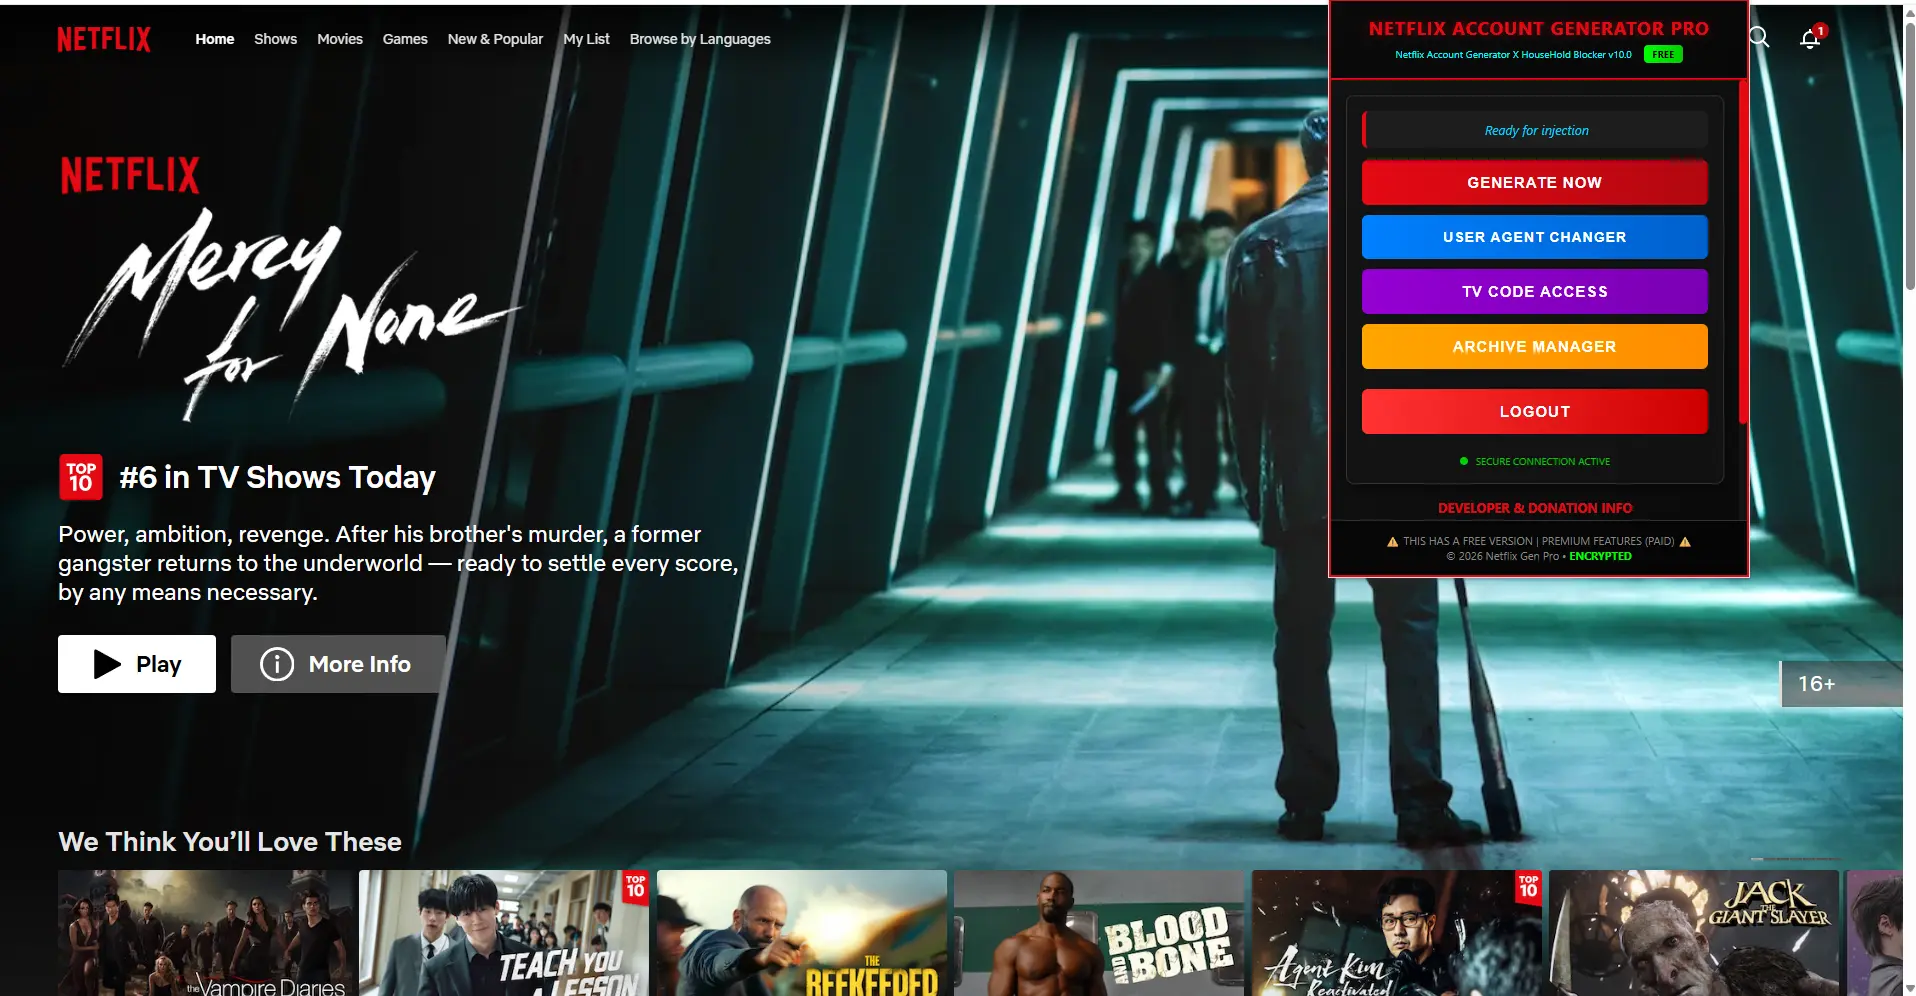The image size is (1916, 996).
Task: Click the green FREE badge in the popup header
Action: point(1663,55)
